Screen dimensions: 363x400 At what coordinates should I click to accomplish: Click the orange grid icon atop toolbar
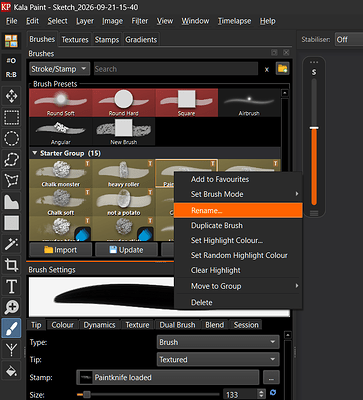click(11, 41)
